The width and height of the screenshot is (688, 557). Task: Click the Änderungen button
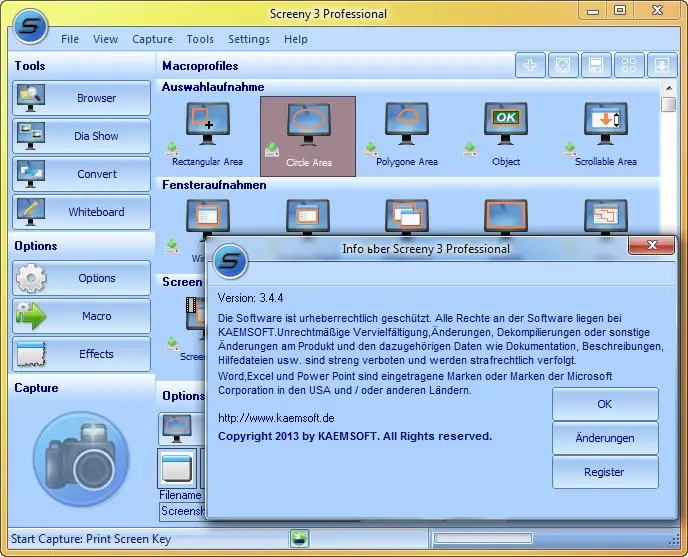coord(605,438)
